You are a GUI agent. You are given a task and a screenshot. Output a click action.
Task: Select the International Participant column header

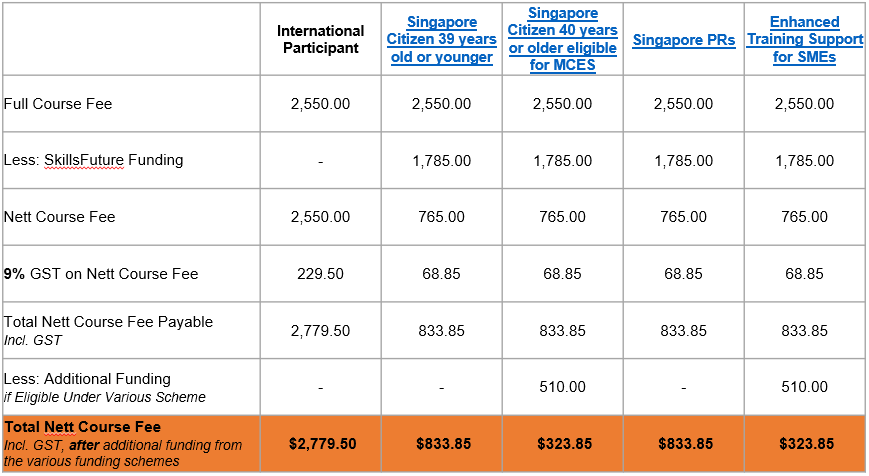point(320,40)
